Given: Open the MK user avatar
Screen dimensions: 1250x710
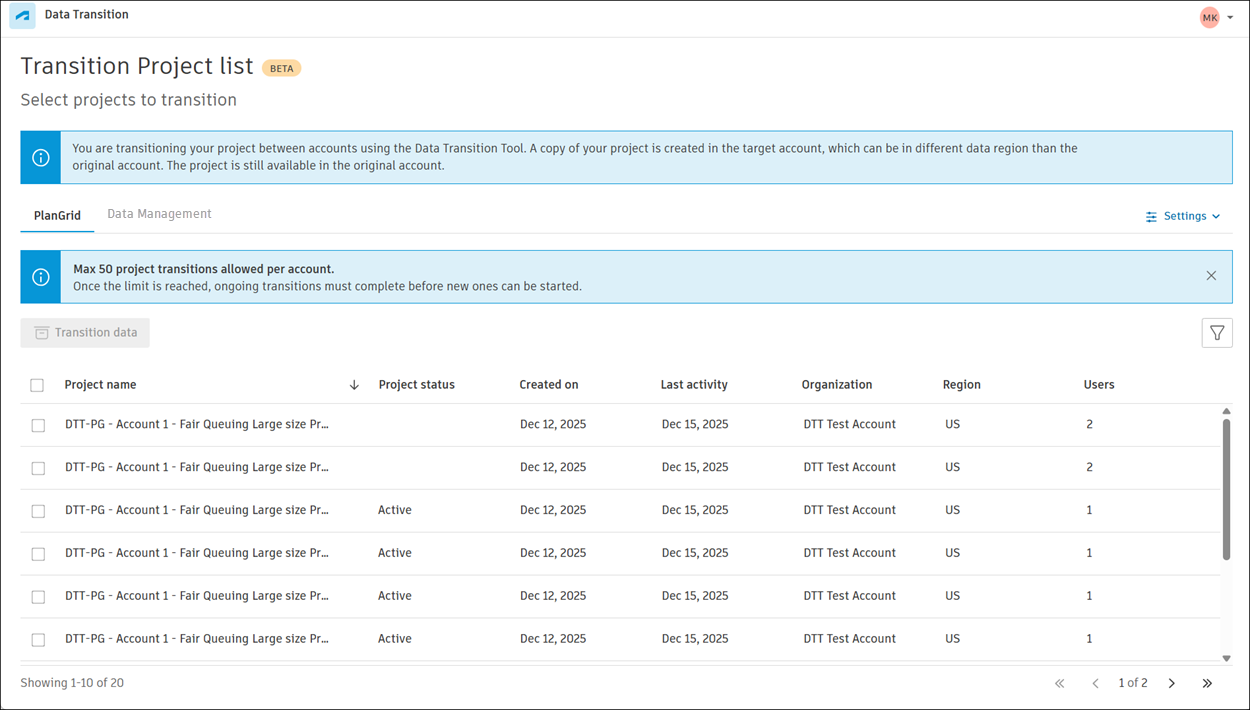Looking at the screenshot, I should pyautogui.click(x=1210, y=17).
